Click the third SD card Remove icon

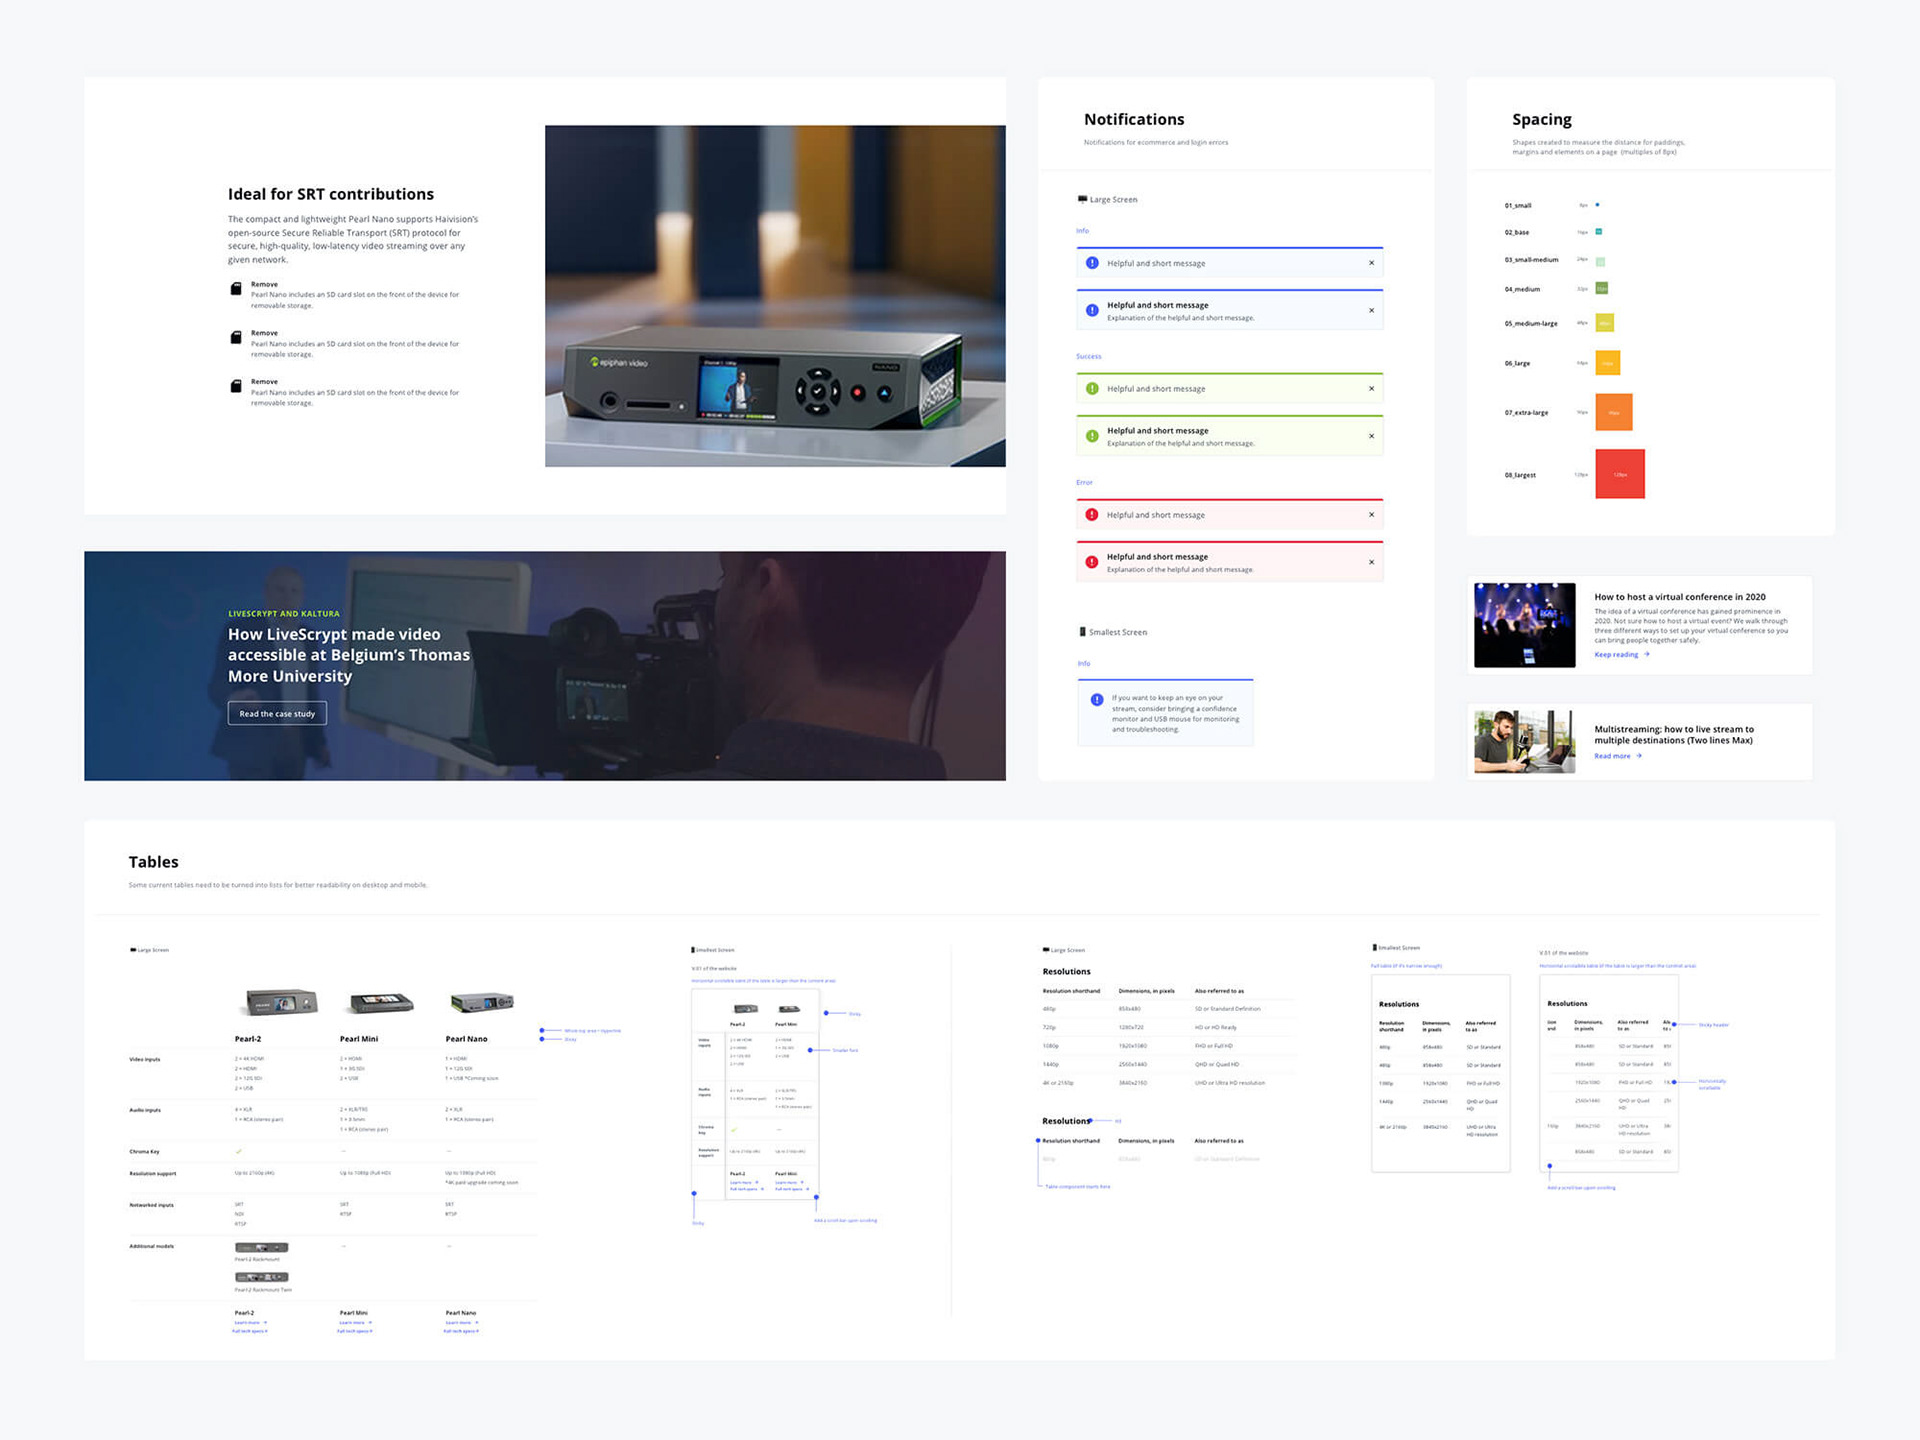(236, 386)
